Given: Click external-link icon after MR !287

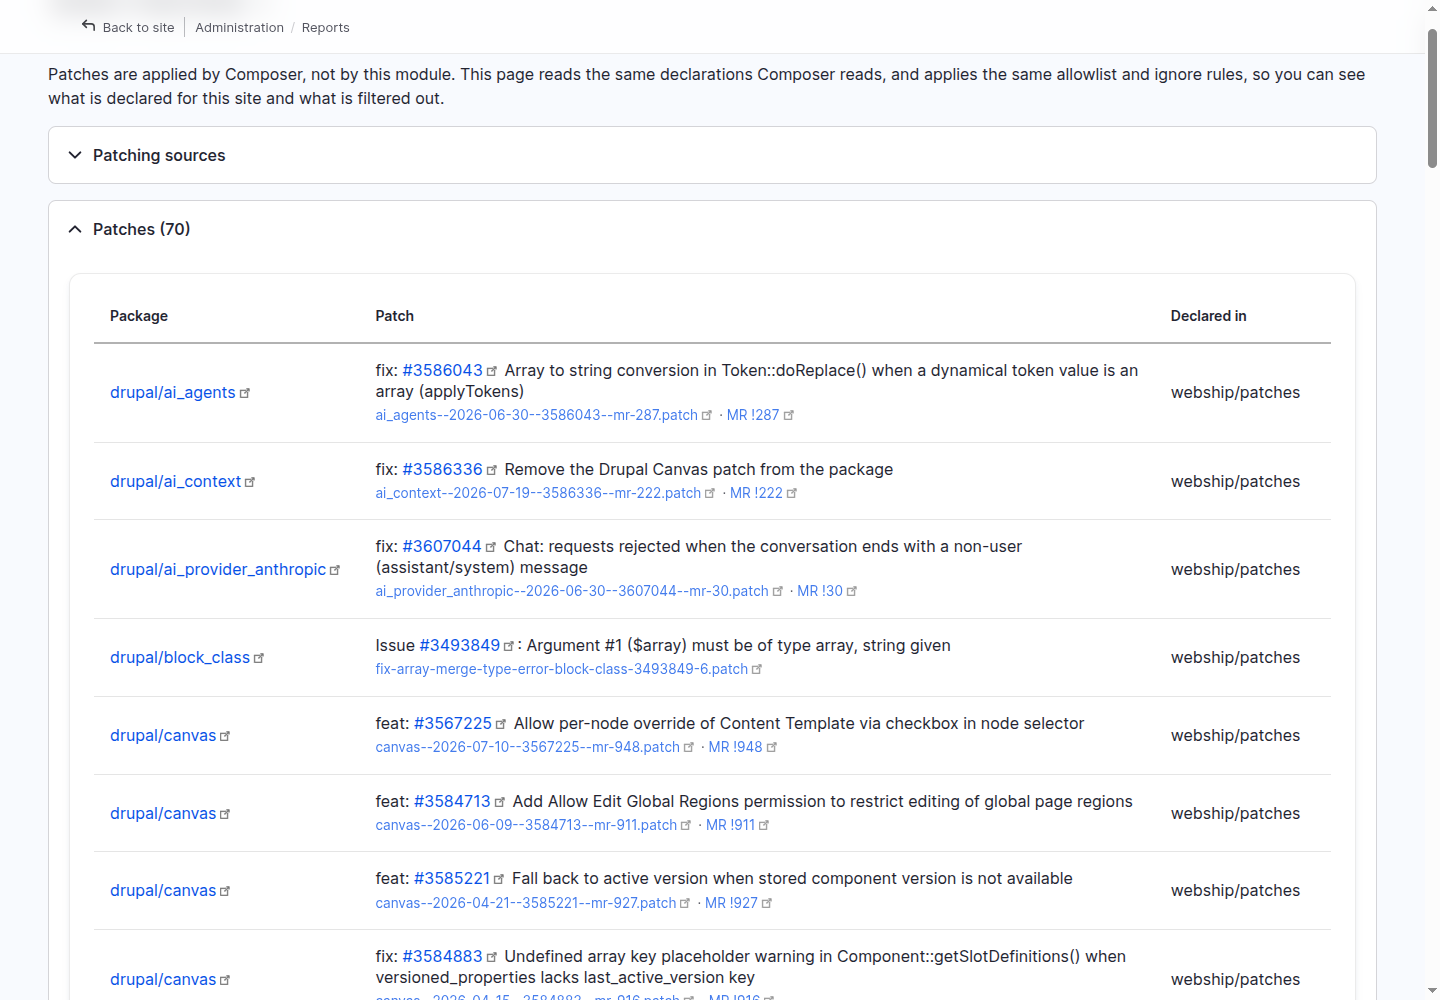Looking at the screenshot, I should (x=789, y=415).
